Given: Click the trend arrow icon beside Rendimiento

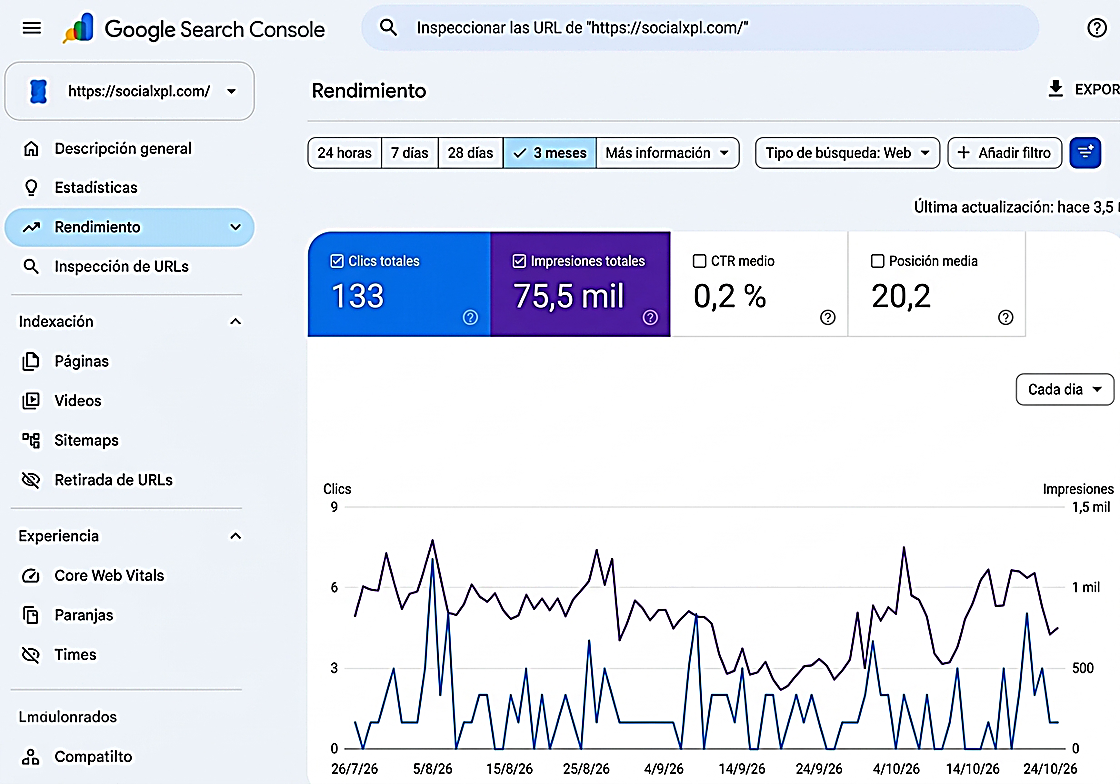Looking at the screenshot, I should pyautogui.click(x=31, y=227).
